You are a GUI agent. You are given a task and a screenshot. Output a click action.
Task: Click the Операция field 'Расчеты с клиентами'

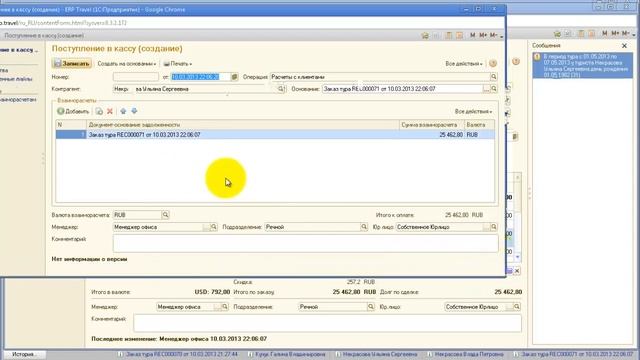point(380,77)
